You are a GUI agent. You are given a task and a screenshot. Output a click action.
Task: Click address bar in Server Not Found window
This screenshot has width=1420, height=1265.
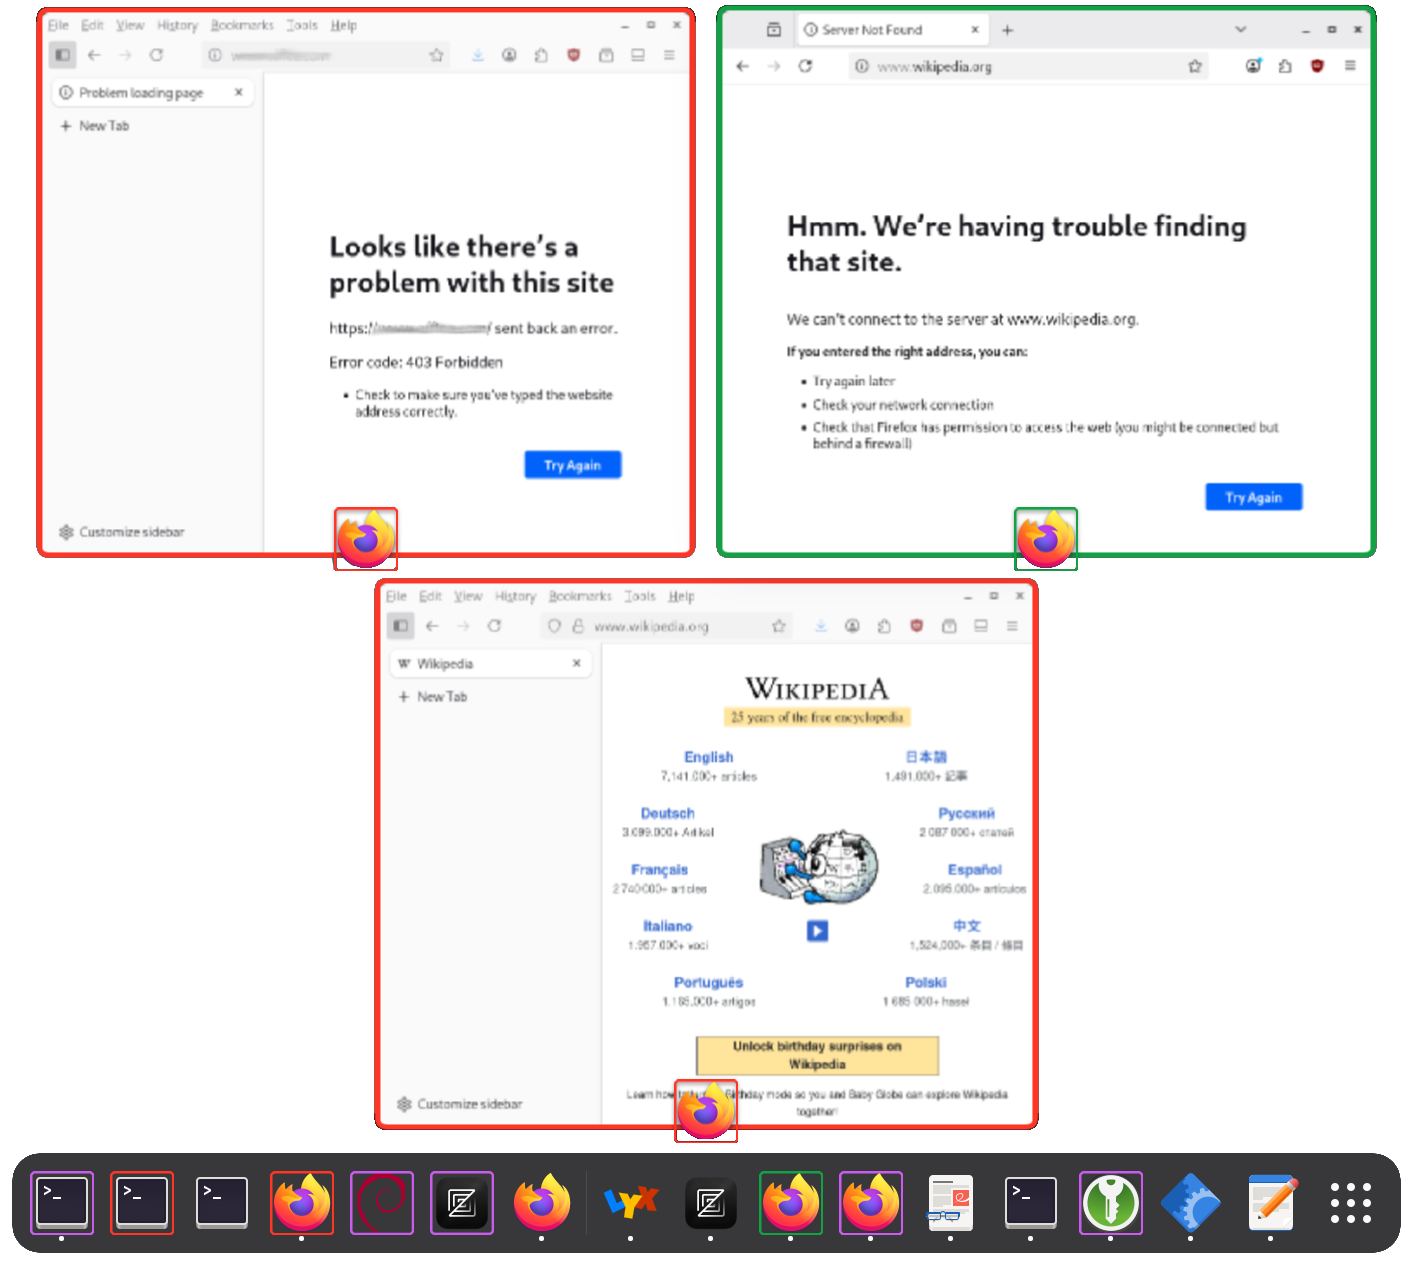(1029, 66)
